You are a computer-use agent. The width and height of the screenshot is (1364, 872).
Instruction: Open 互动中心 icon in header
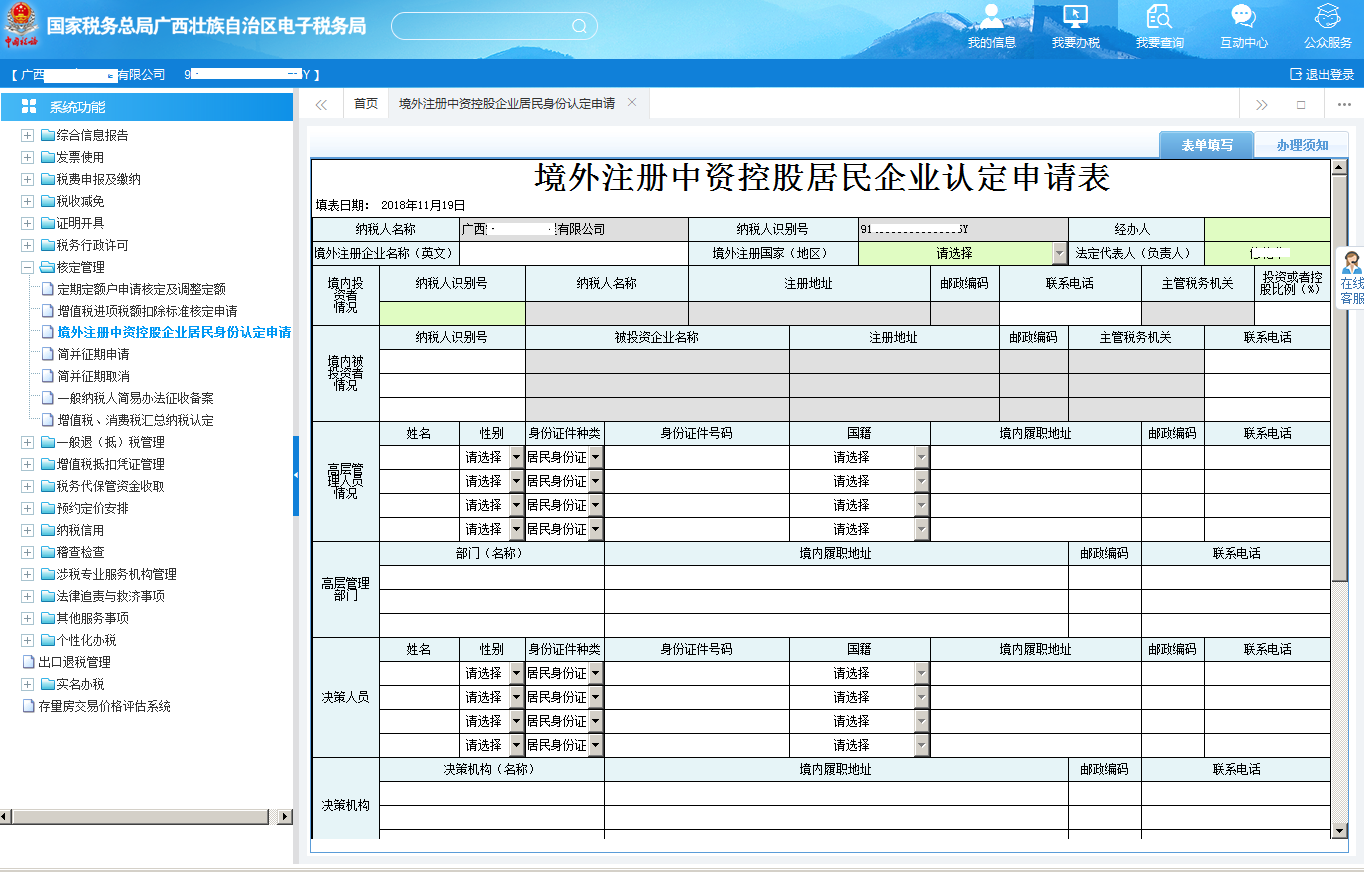(x=1243, y=16)
